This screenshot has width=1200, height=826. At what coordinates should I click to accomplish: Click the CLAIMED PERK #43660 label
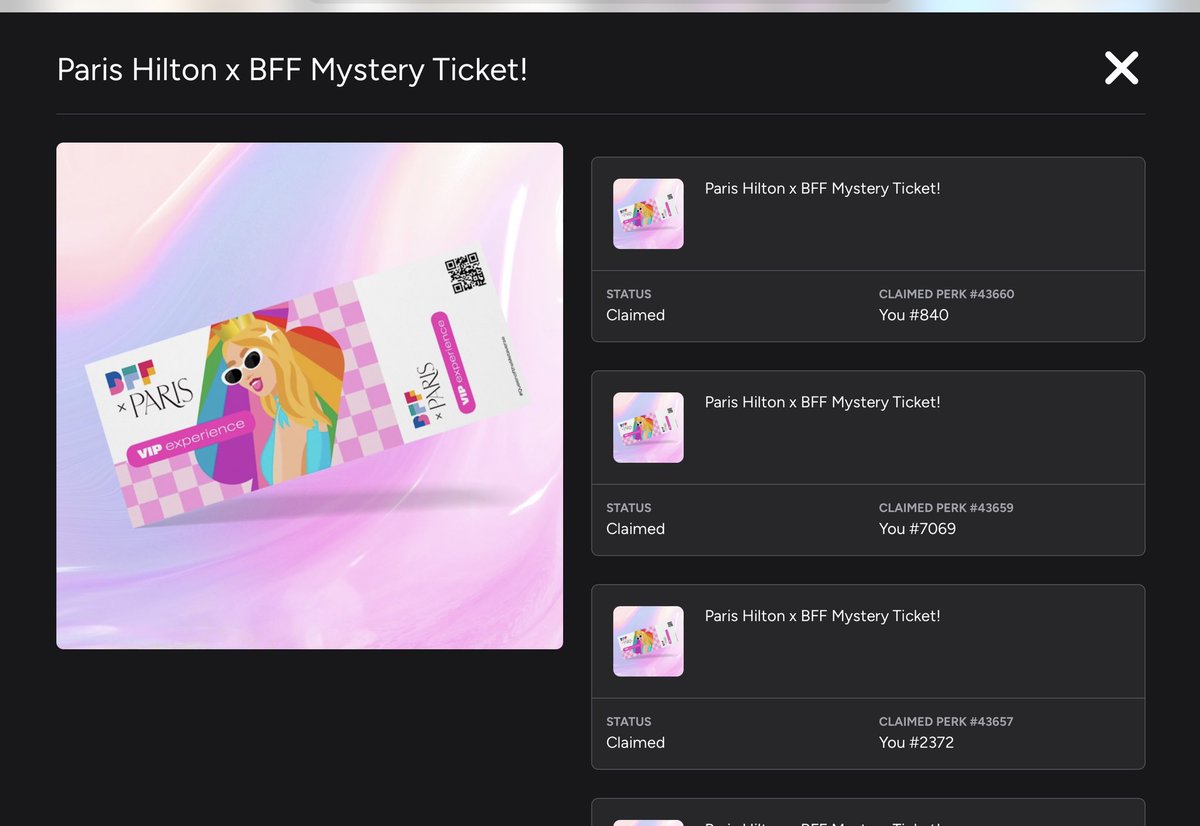click(948, 294)
